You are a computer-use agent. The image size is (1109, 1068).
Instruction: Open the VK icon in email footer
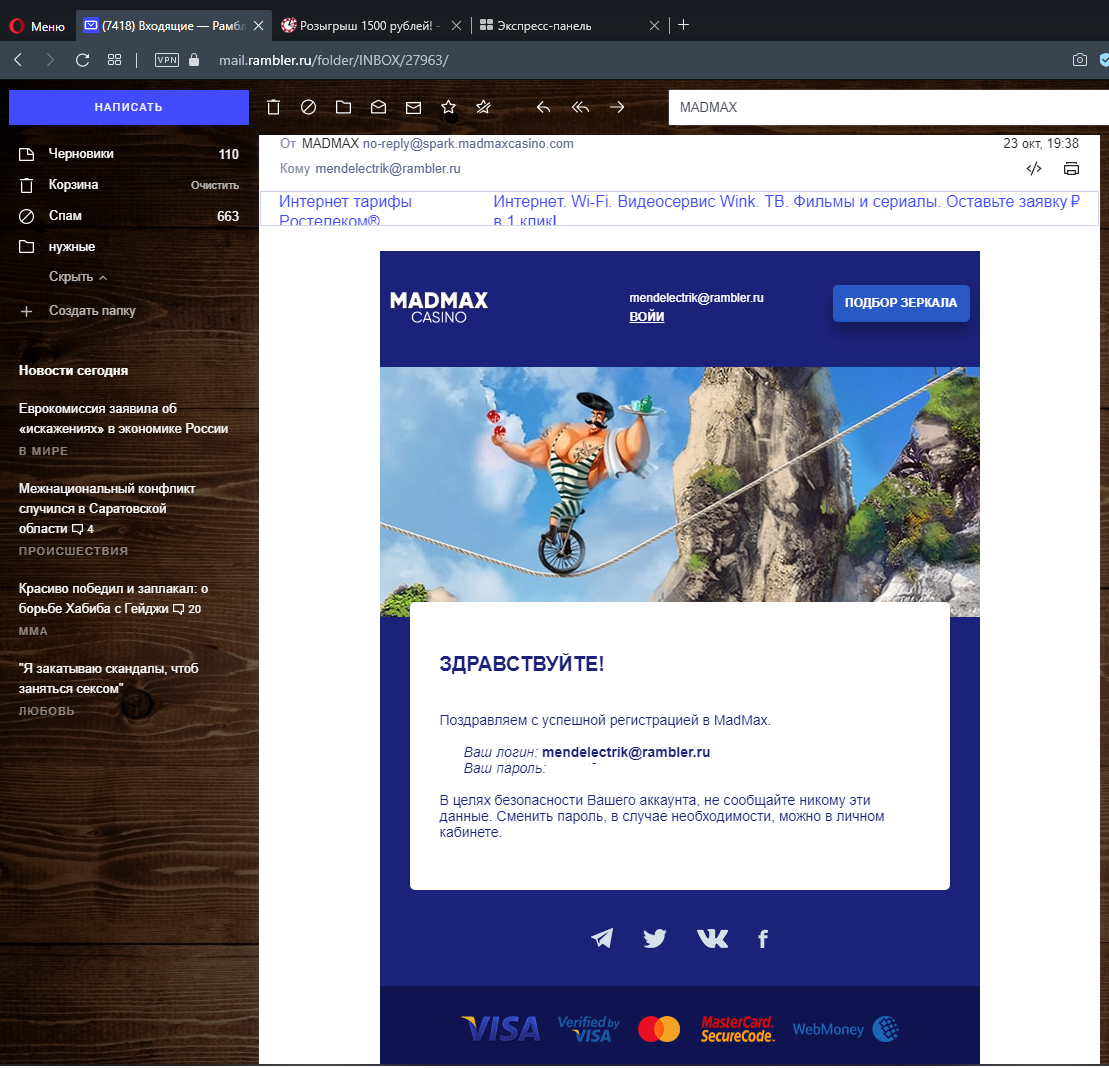(712, 938)
